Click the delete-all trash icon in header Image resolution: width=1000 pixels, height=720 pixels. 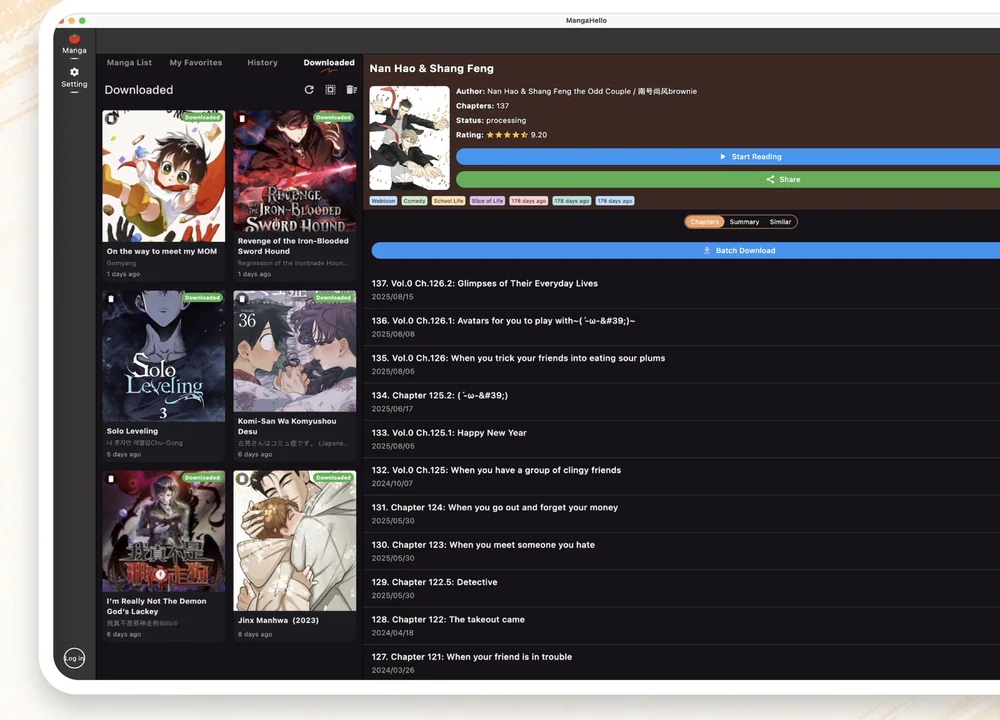[x=351, y=90]
